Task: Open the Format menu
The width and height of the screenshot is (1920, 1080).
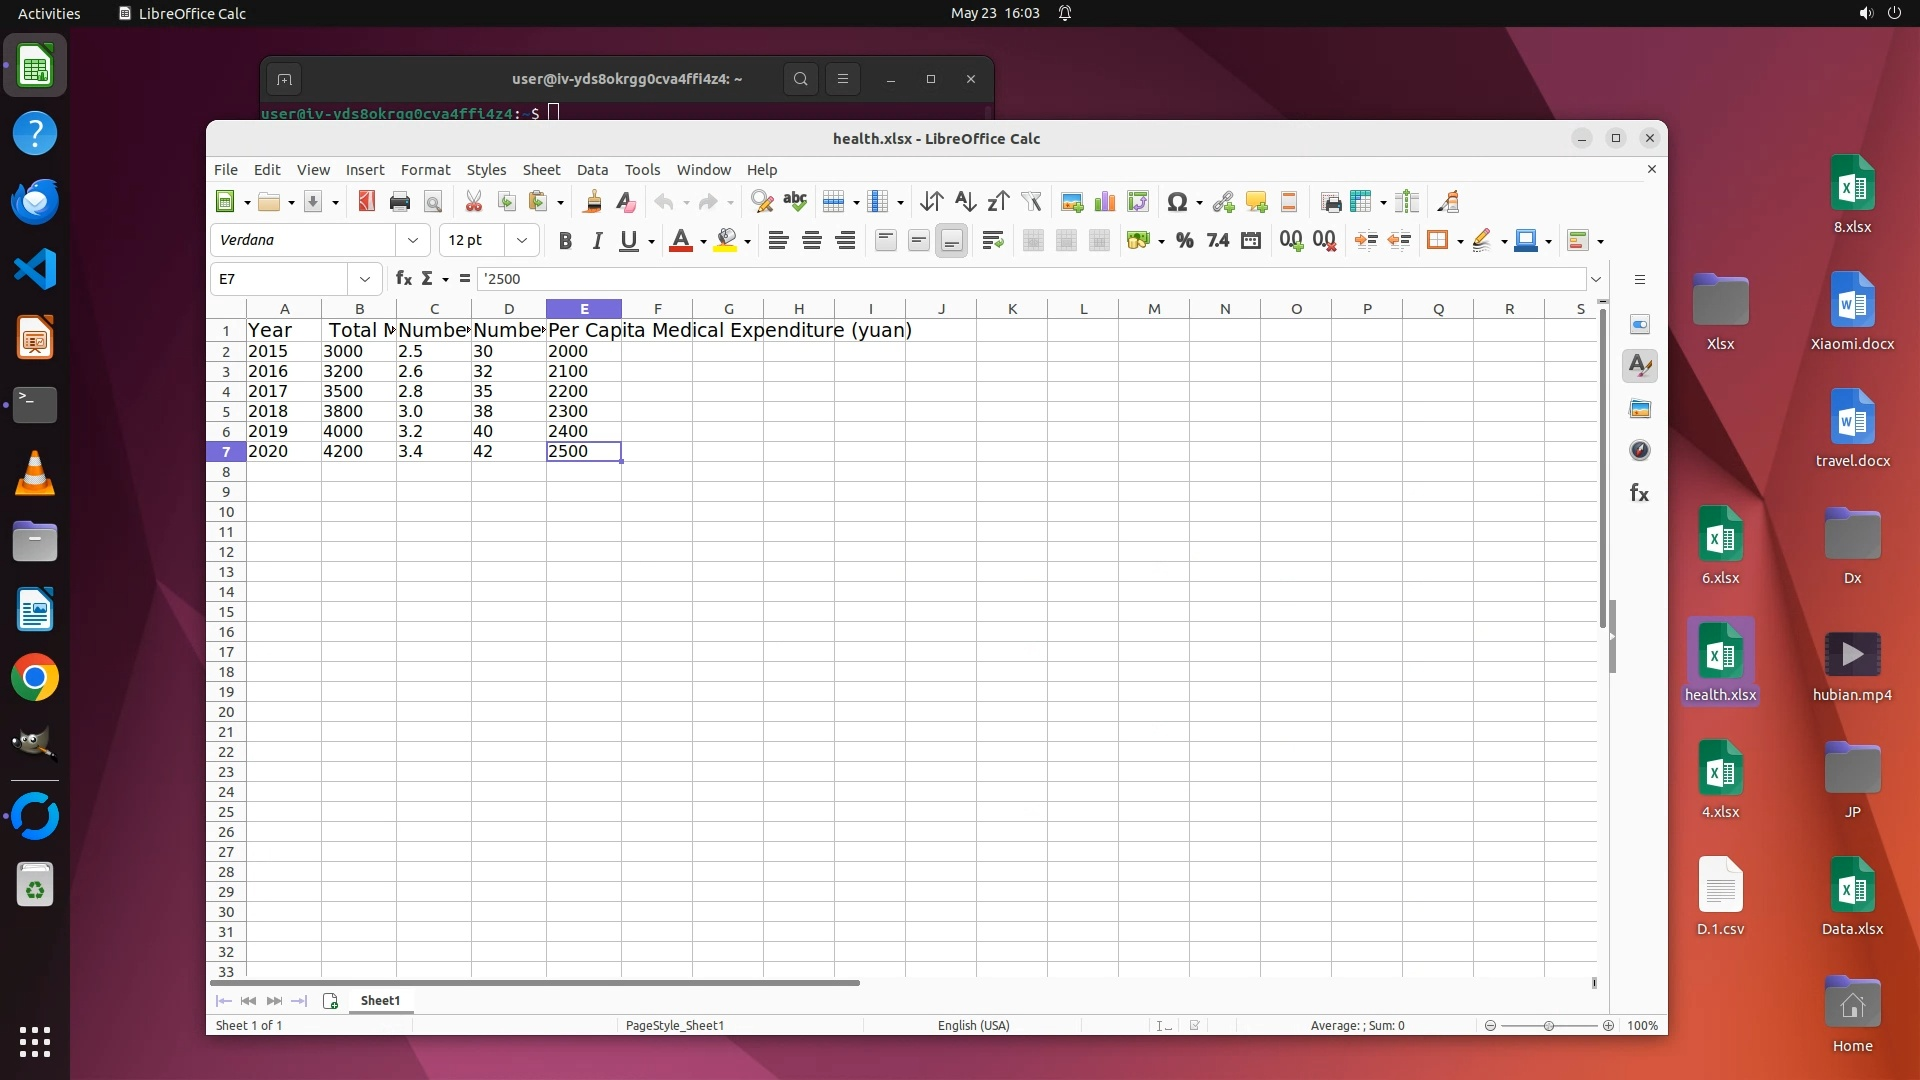Action: point(425,170)
